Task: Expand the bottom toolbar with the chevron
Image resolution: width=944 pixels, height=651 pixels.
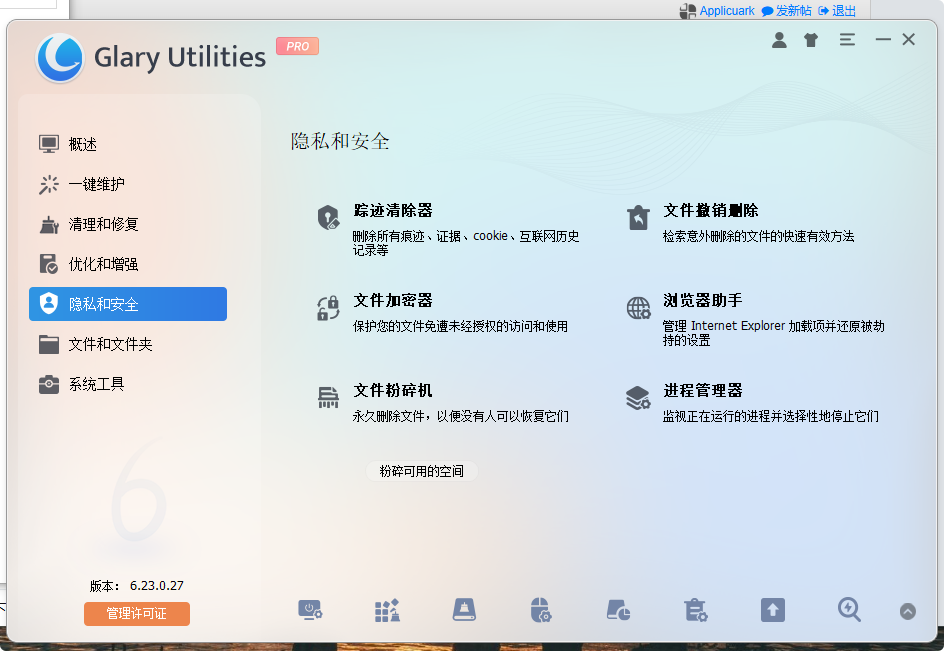Action: 908,611
